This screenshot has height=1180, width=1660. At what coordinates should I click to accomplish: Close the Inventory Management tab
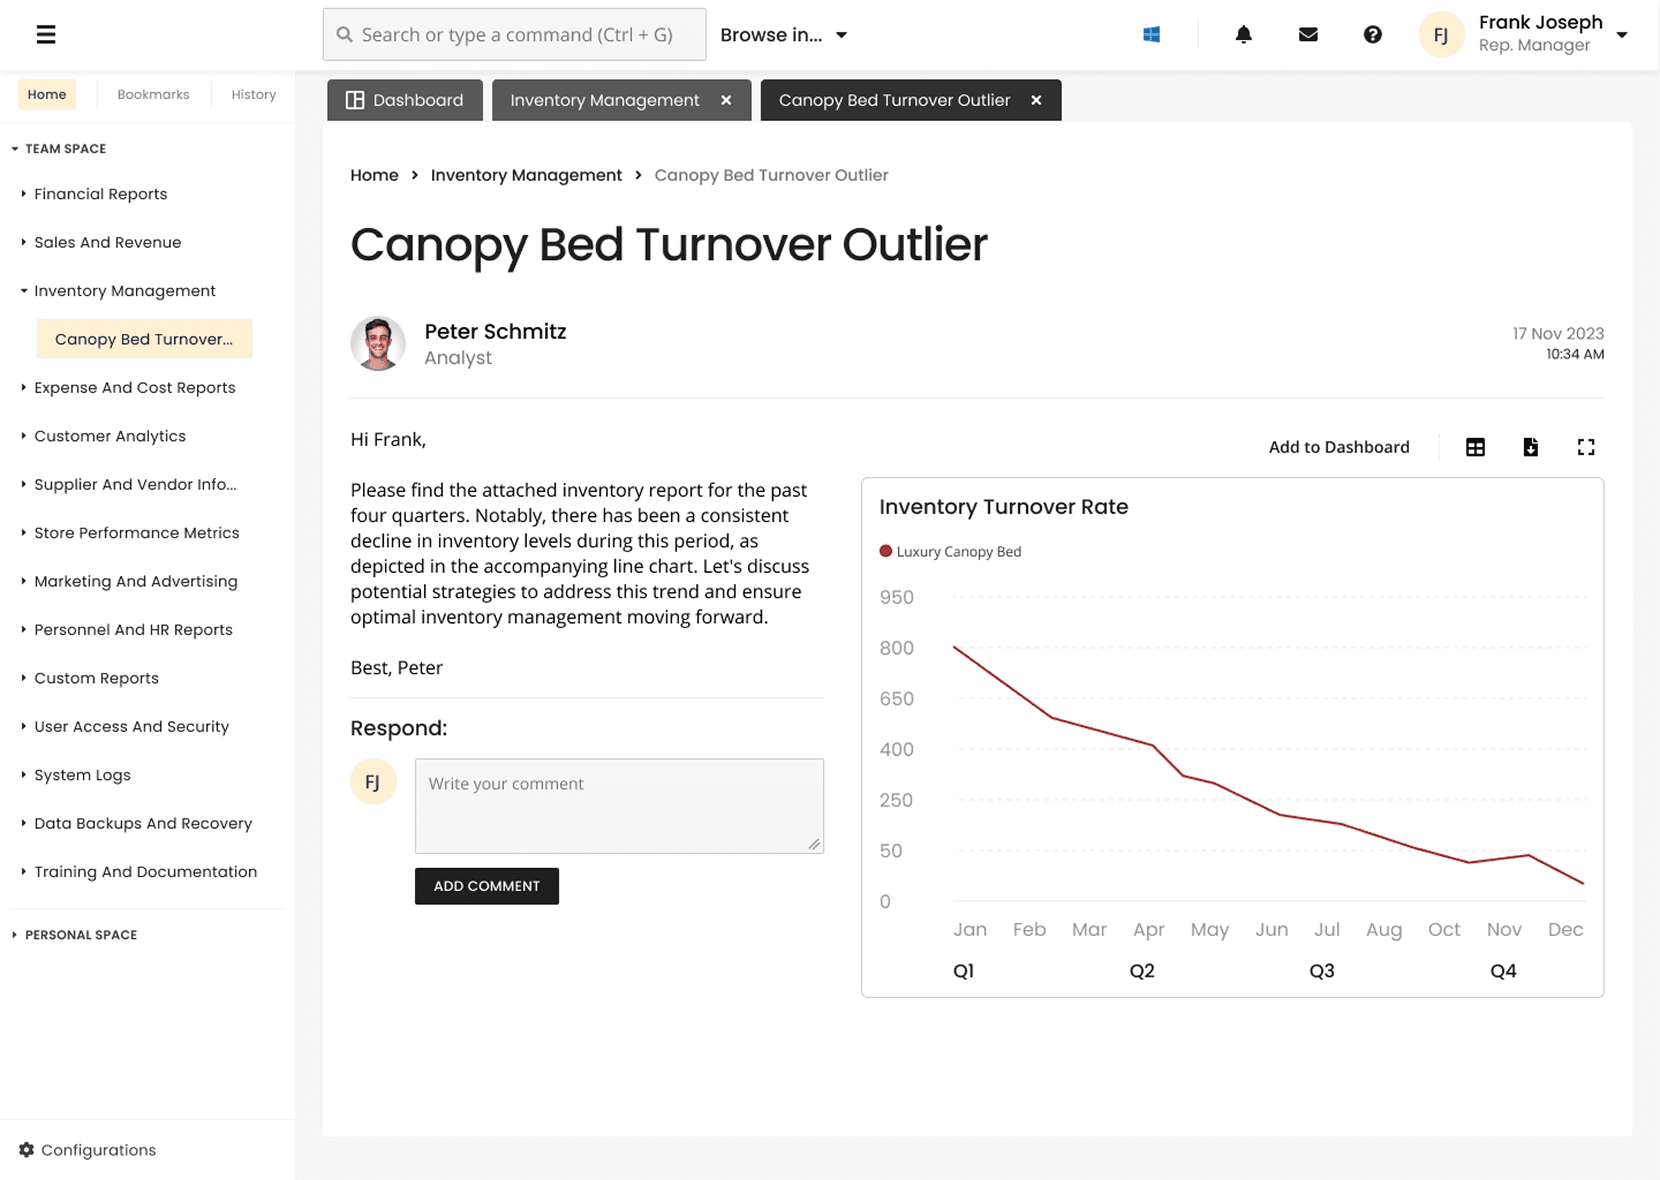[726, 100]
